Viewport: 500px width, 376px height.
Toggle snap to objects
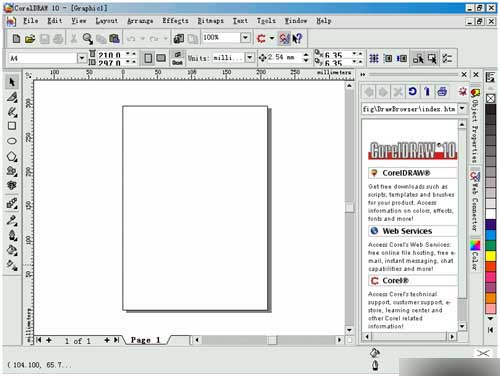402,59
